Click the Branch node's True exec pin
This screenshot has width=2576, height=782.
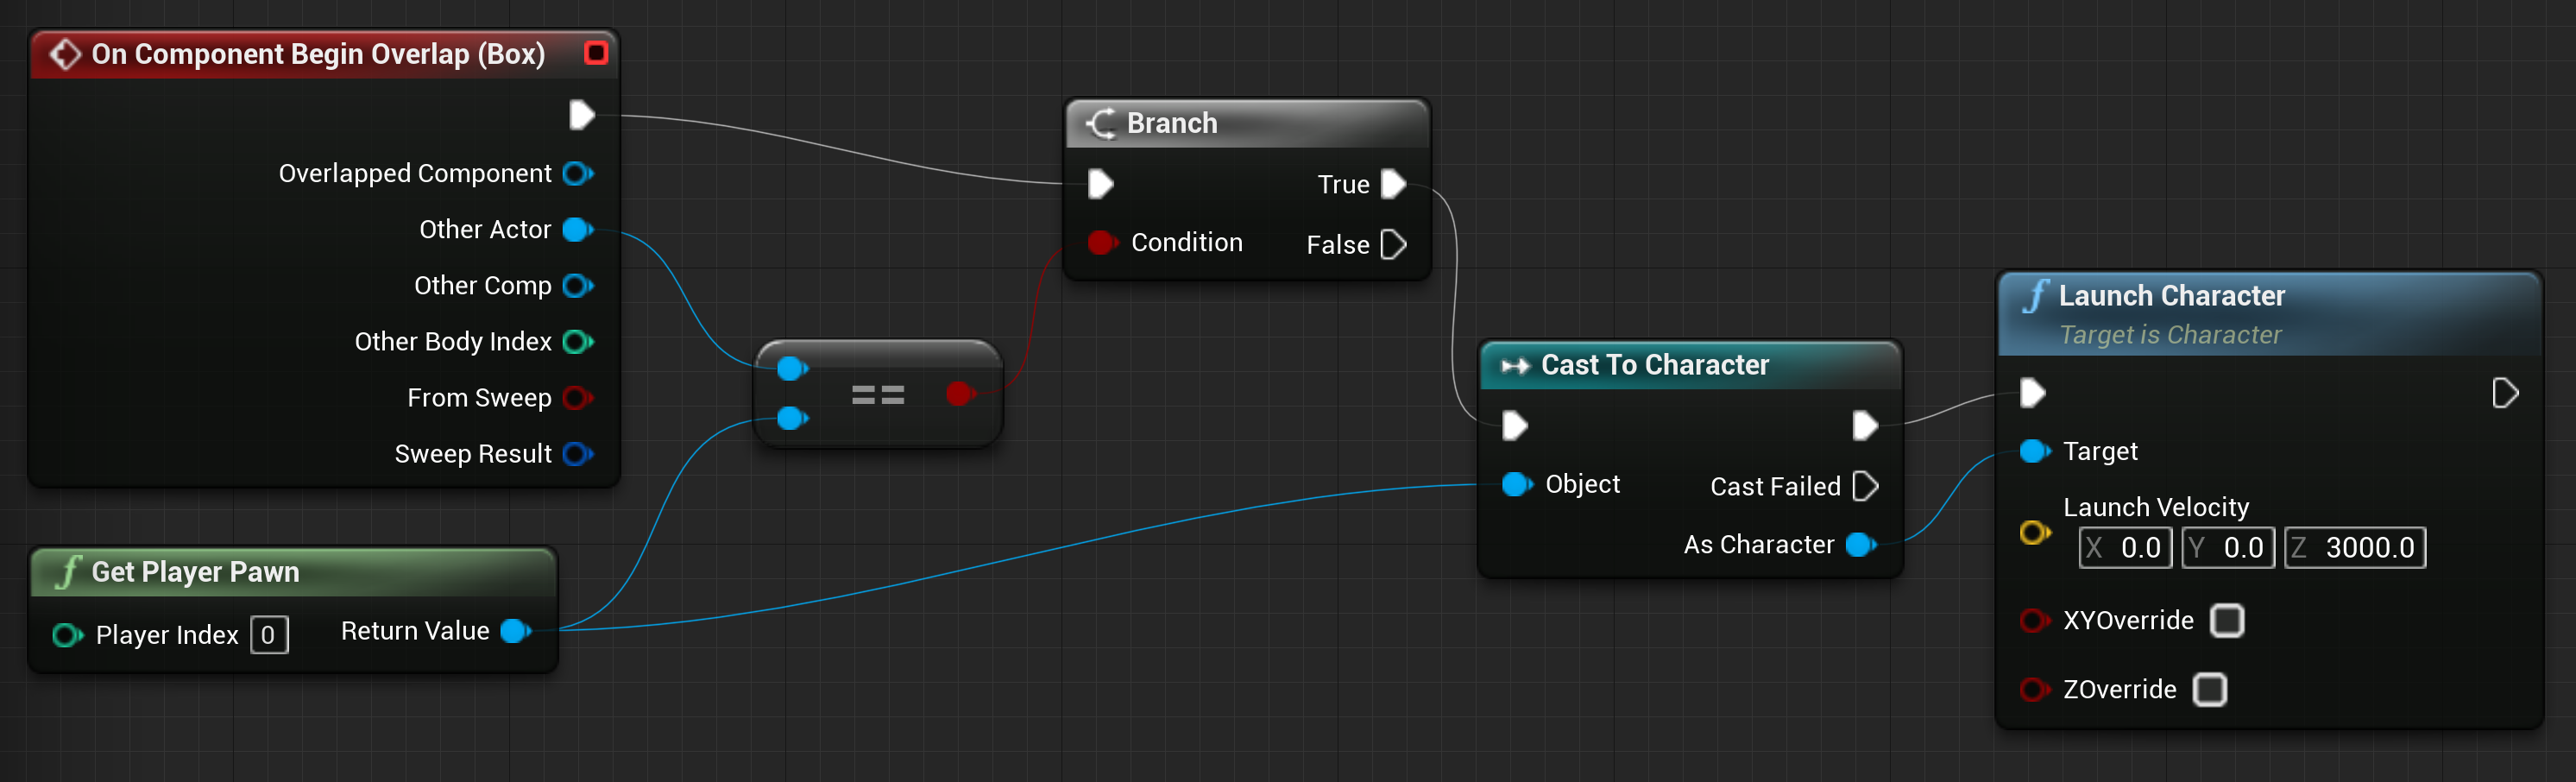[1393, 184]
